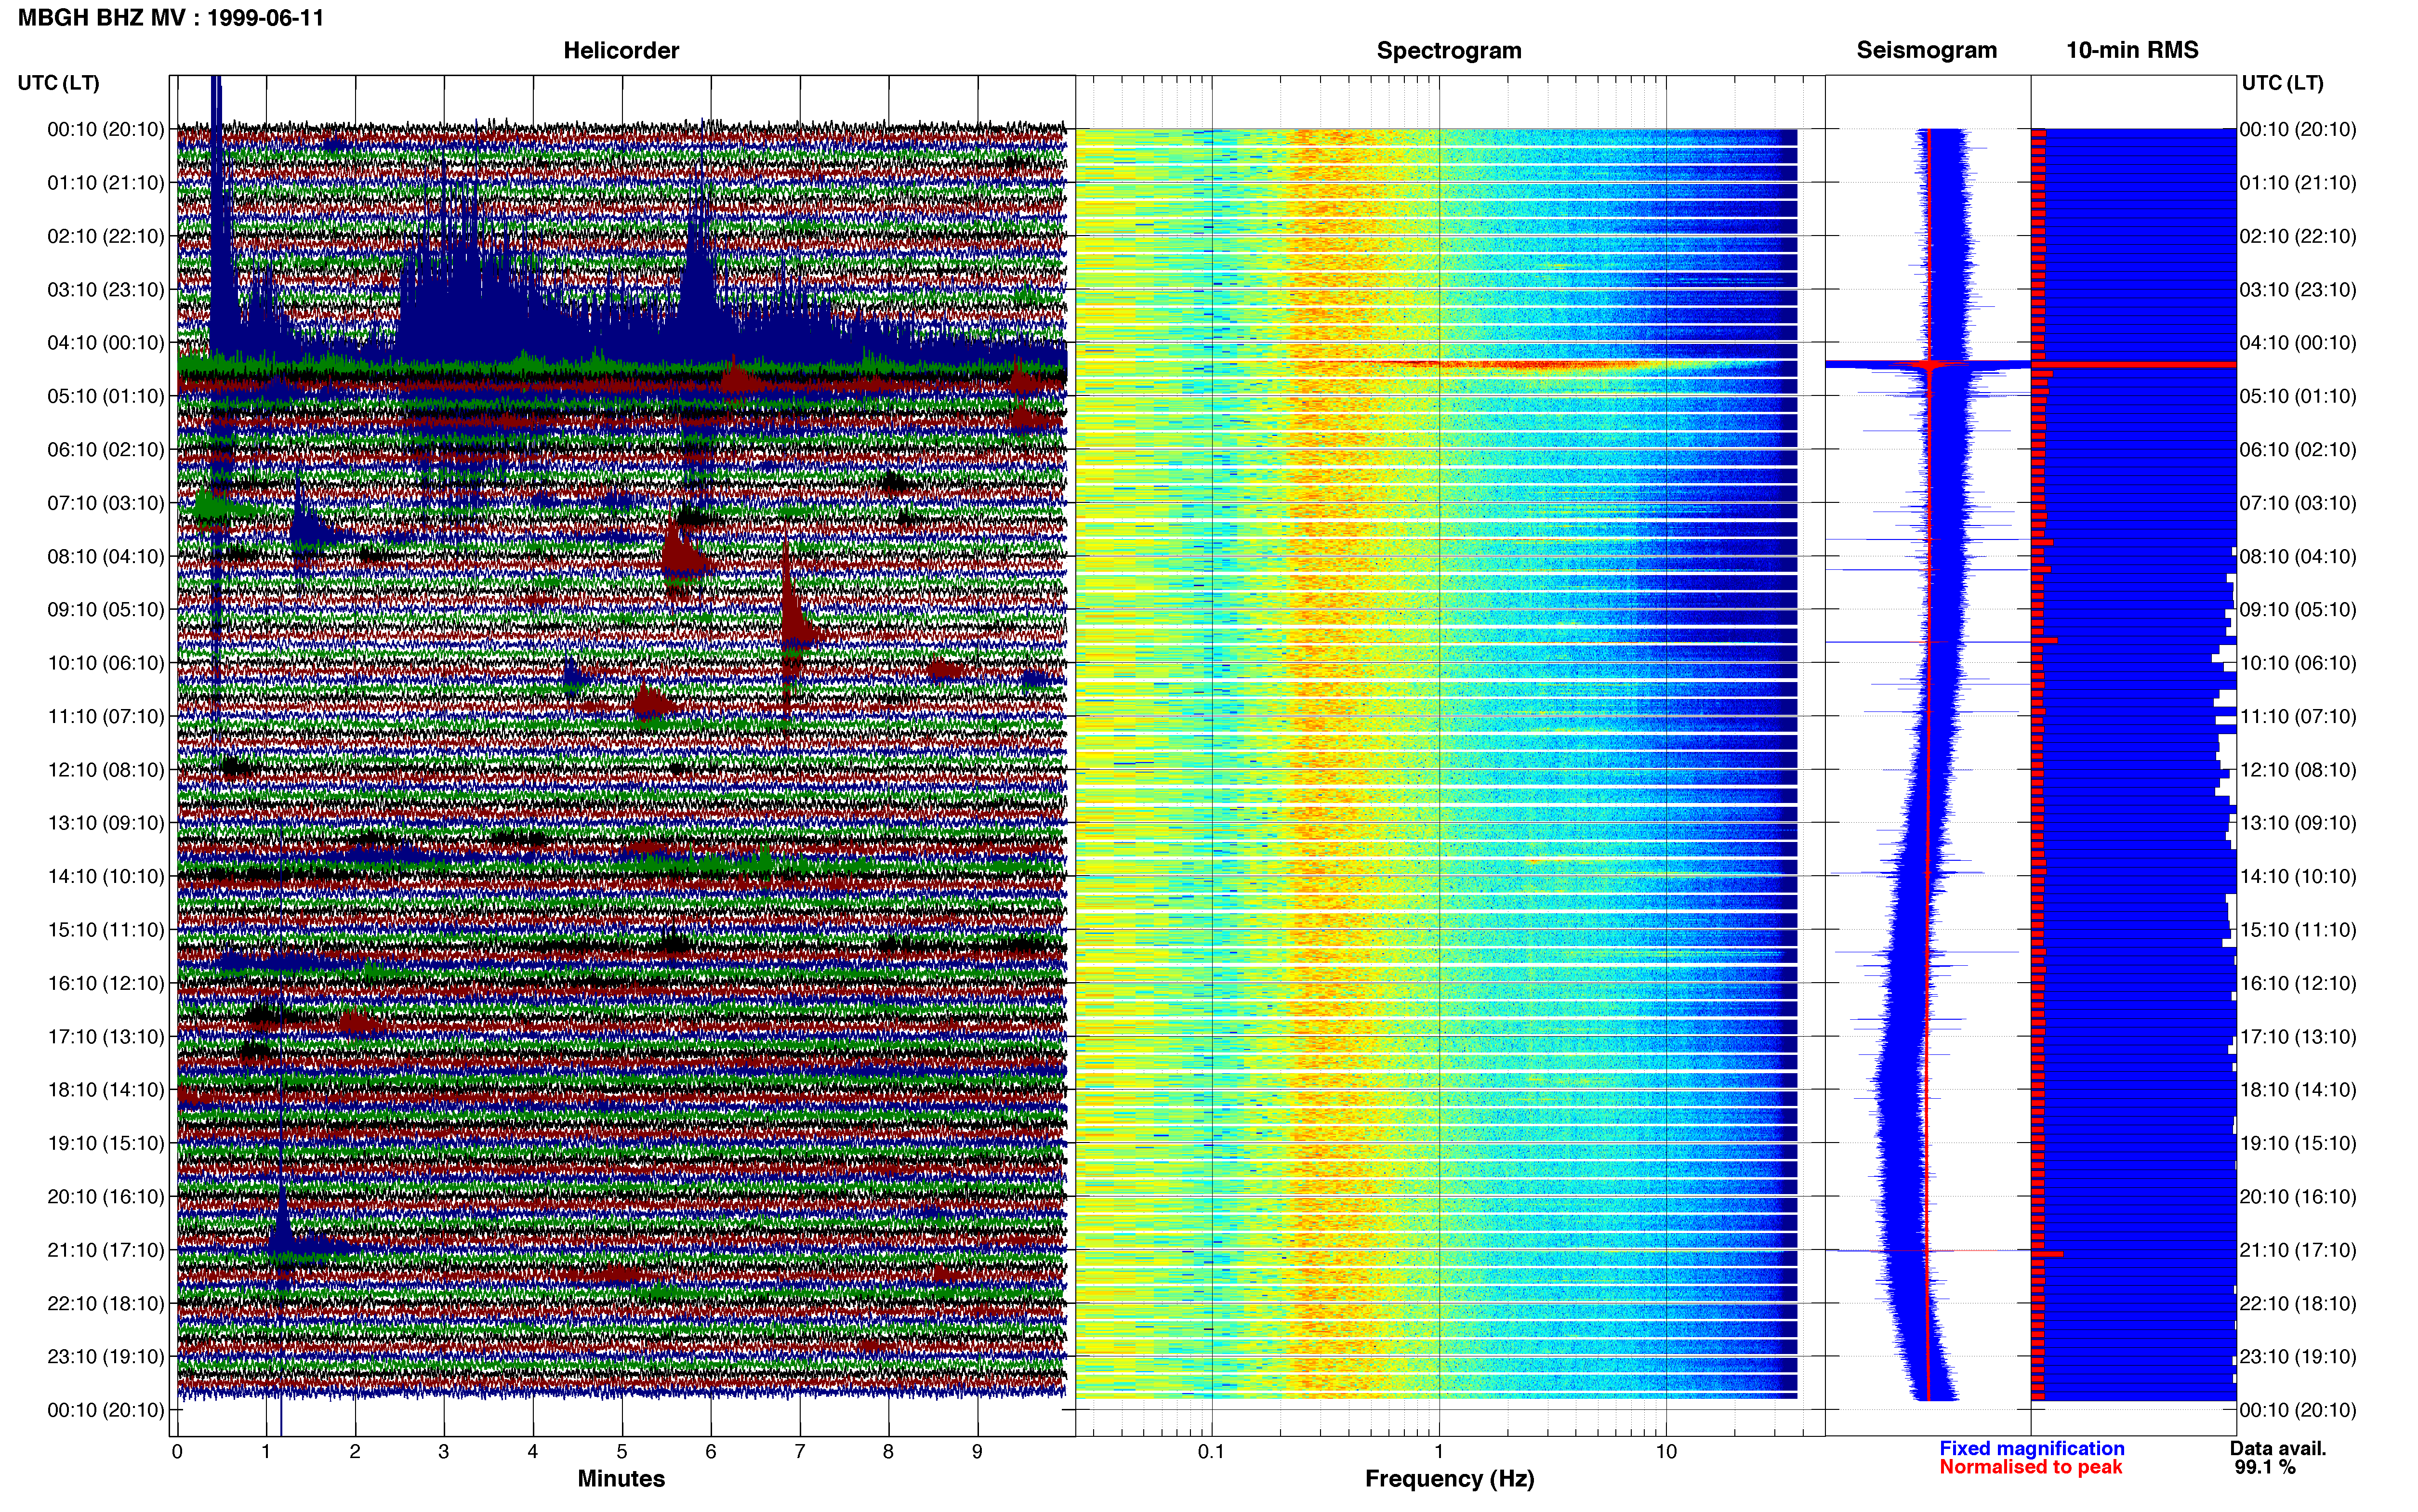The width and height of the screenshot is (2418, 1512).
Task: Select 03:10 (23:10) label left of Helicorder
Action: (106, 290)
